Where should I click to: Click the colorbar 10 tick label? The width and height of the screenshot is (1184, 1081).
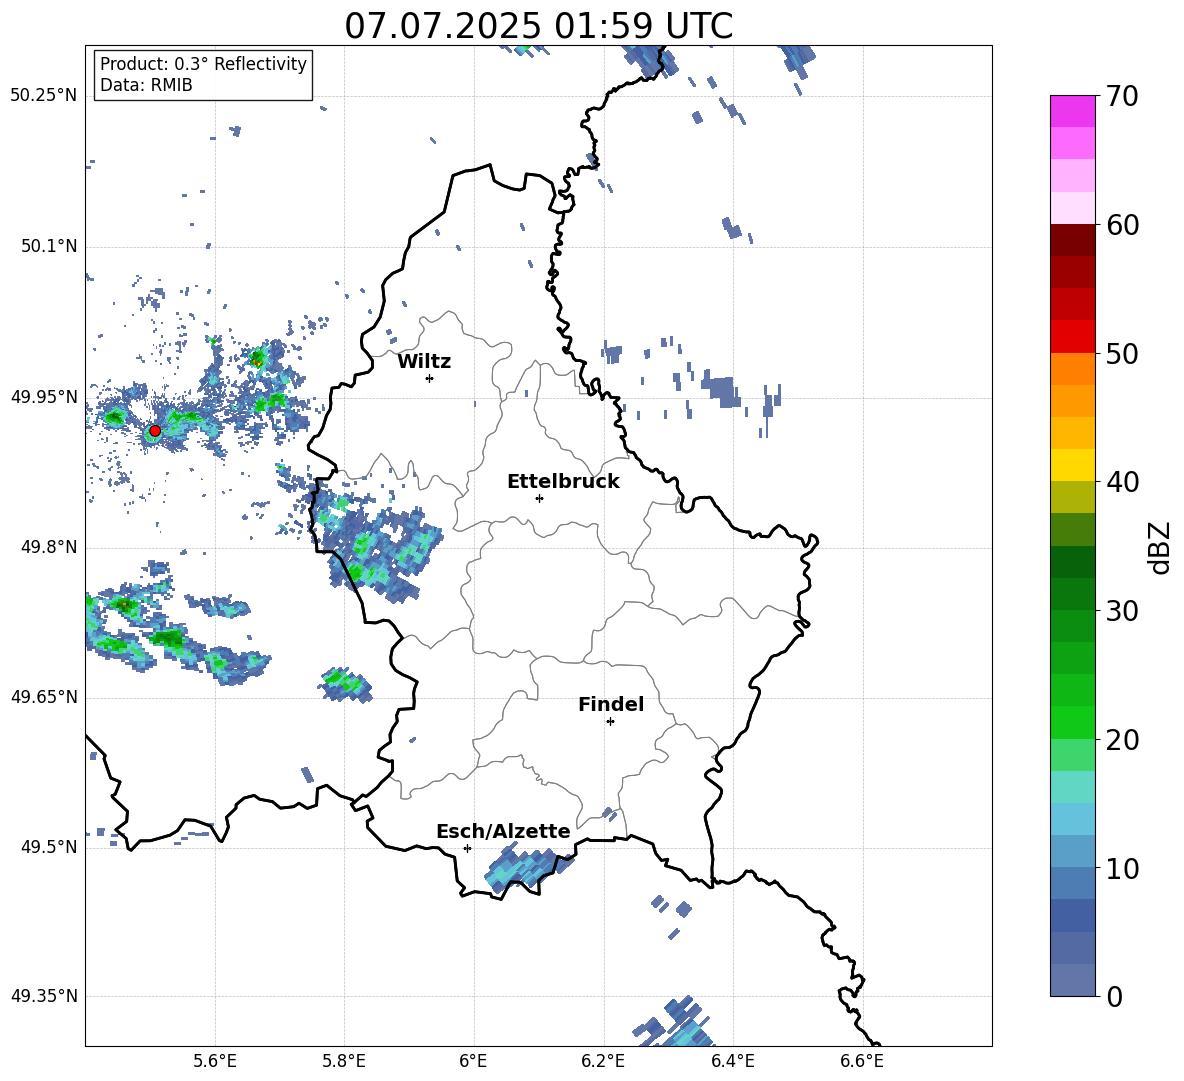click(1123, 868)
